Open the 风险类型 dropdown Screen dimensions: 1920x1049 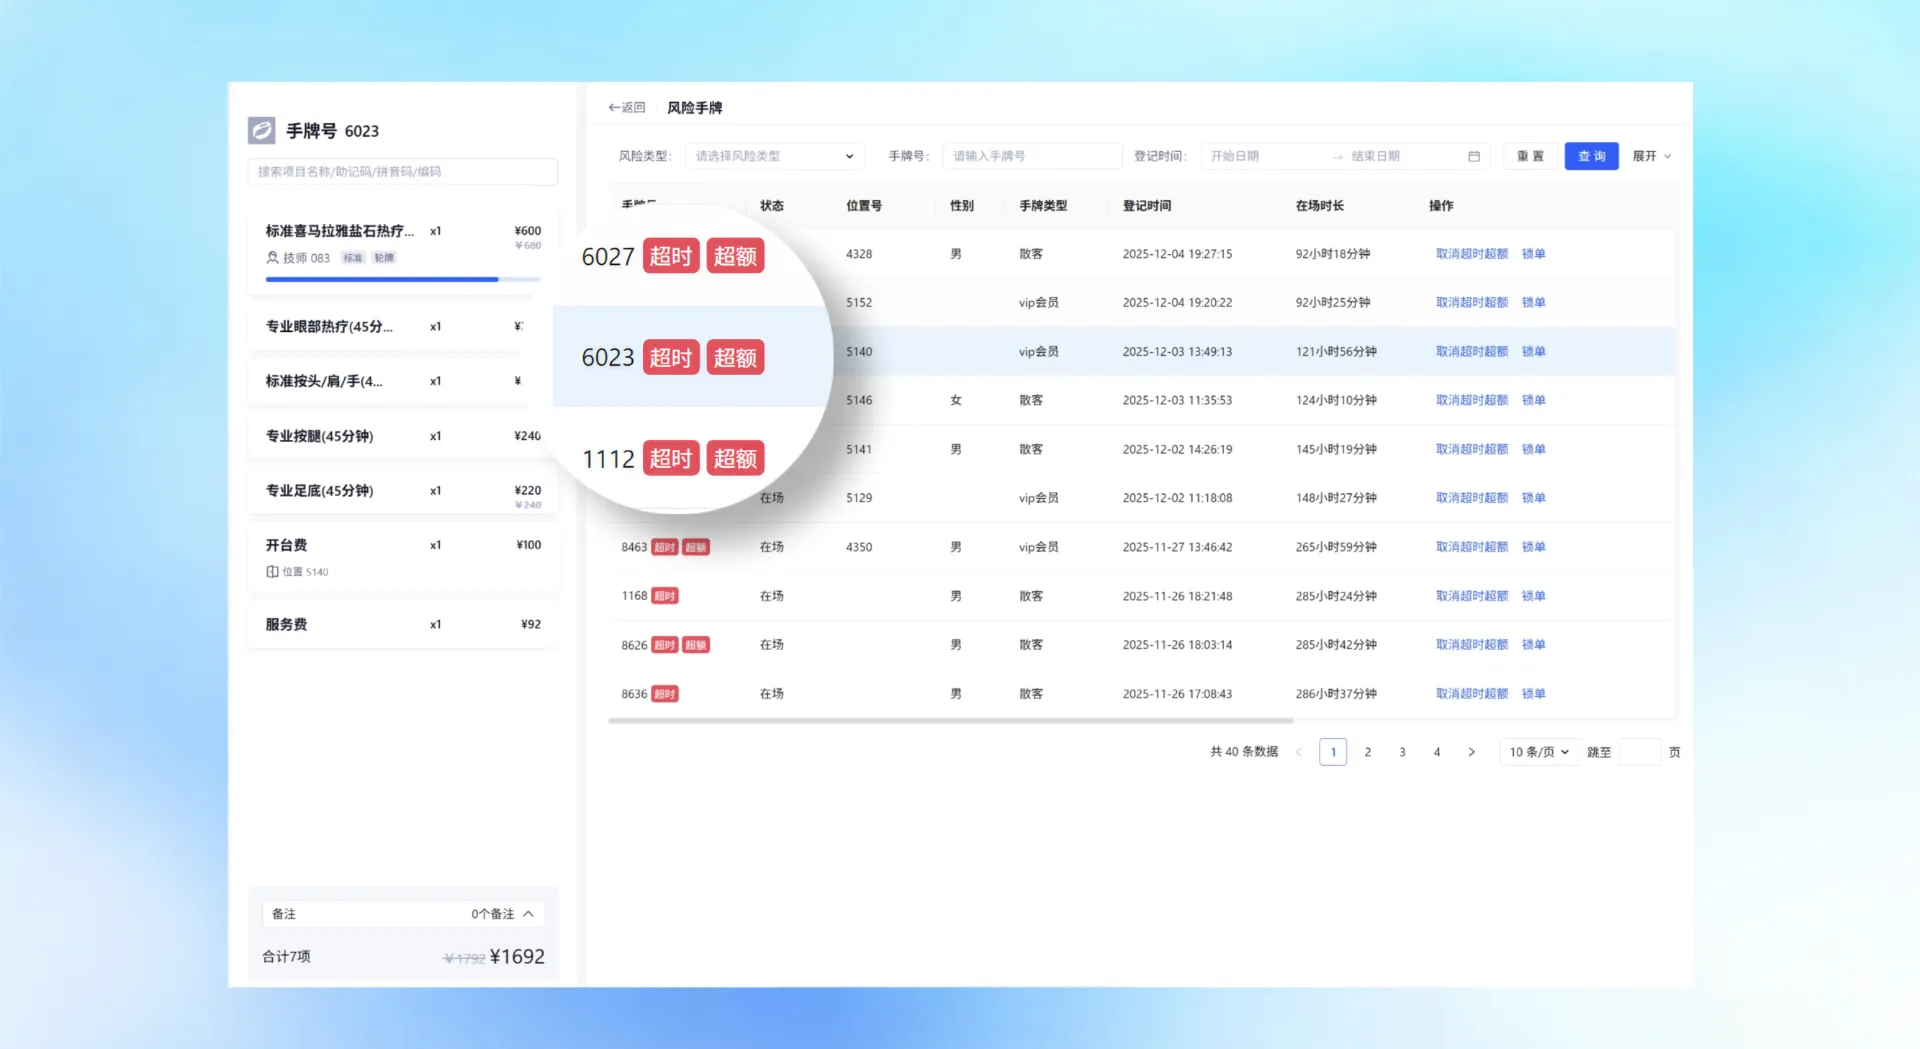774,156
